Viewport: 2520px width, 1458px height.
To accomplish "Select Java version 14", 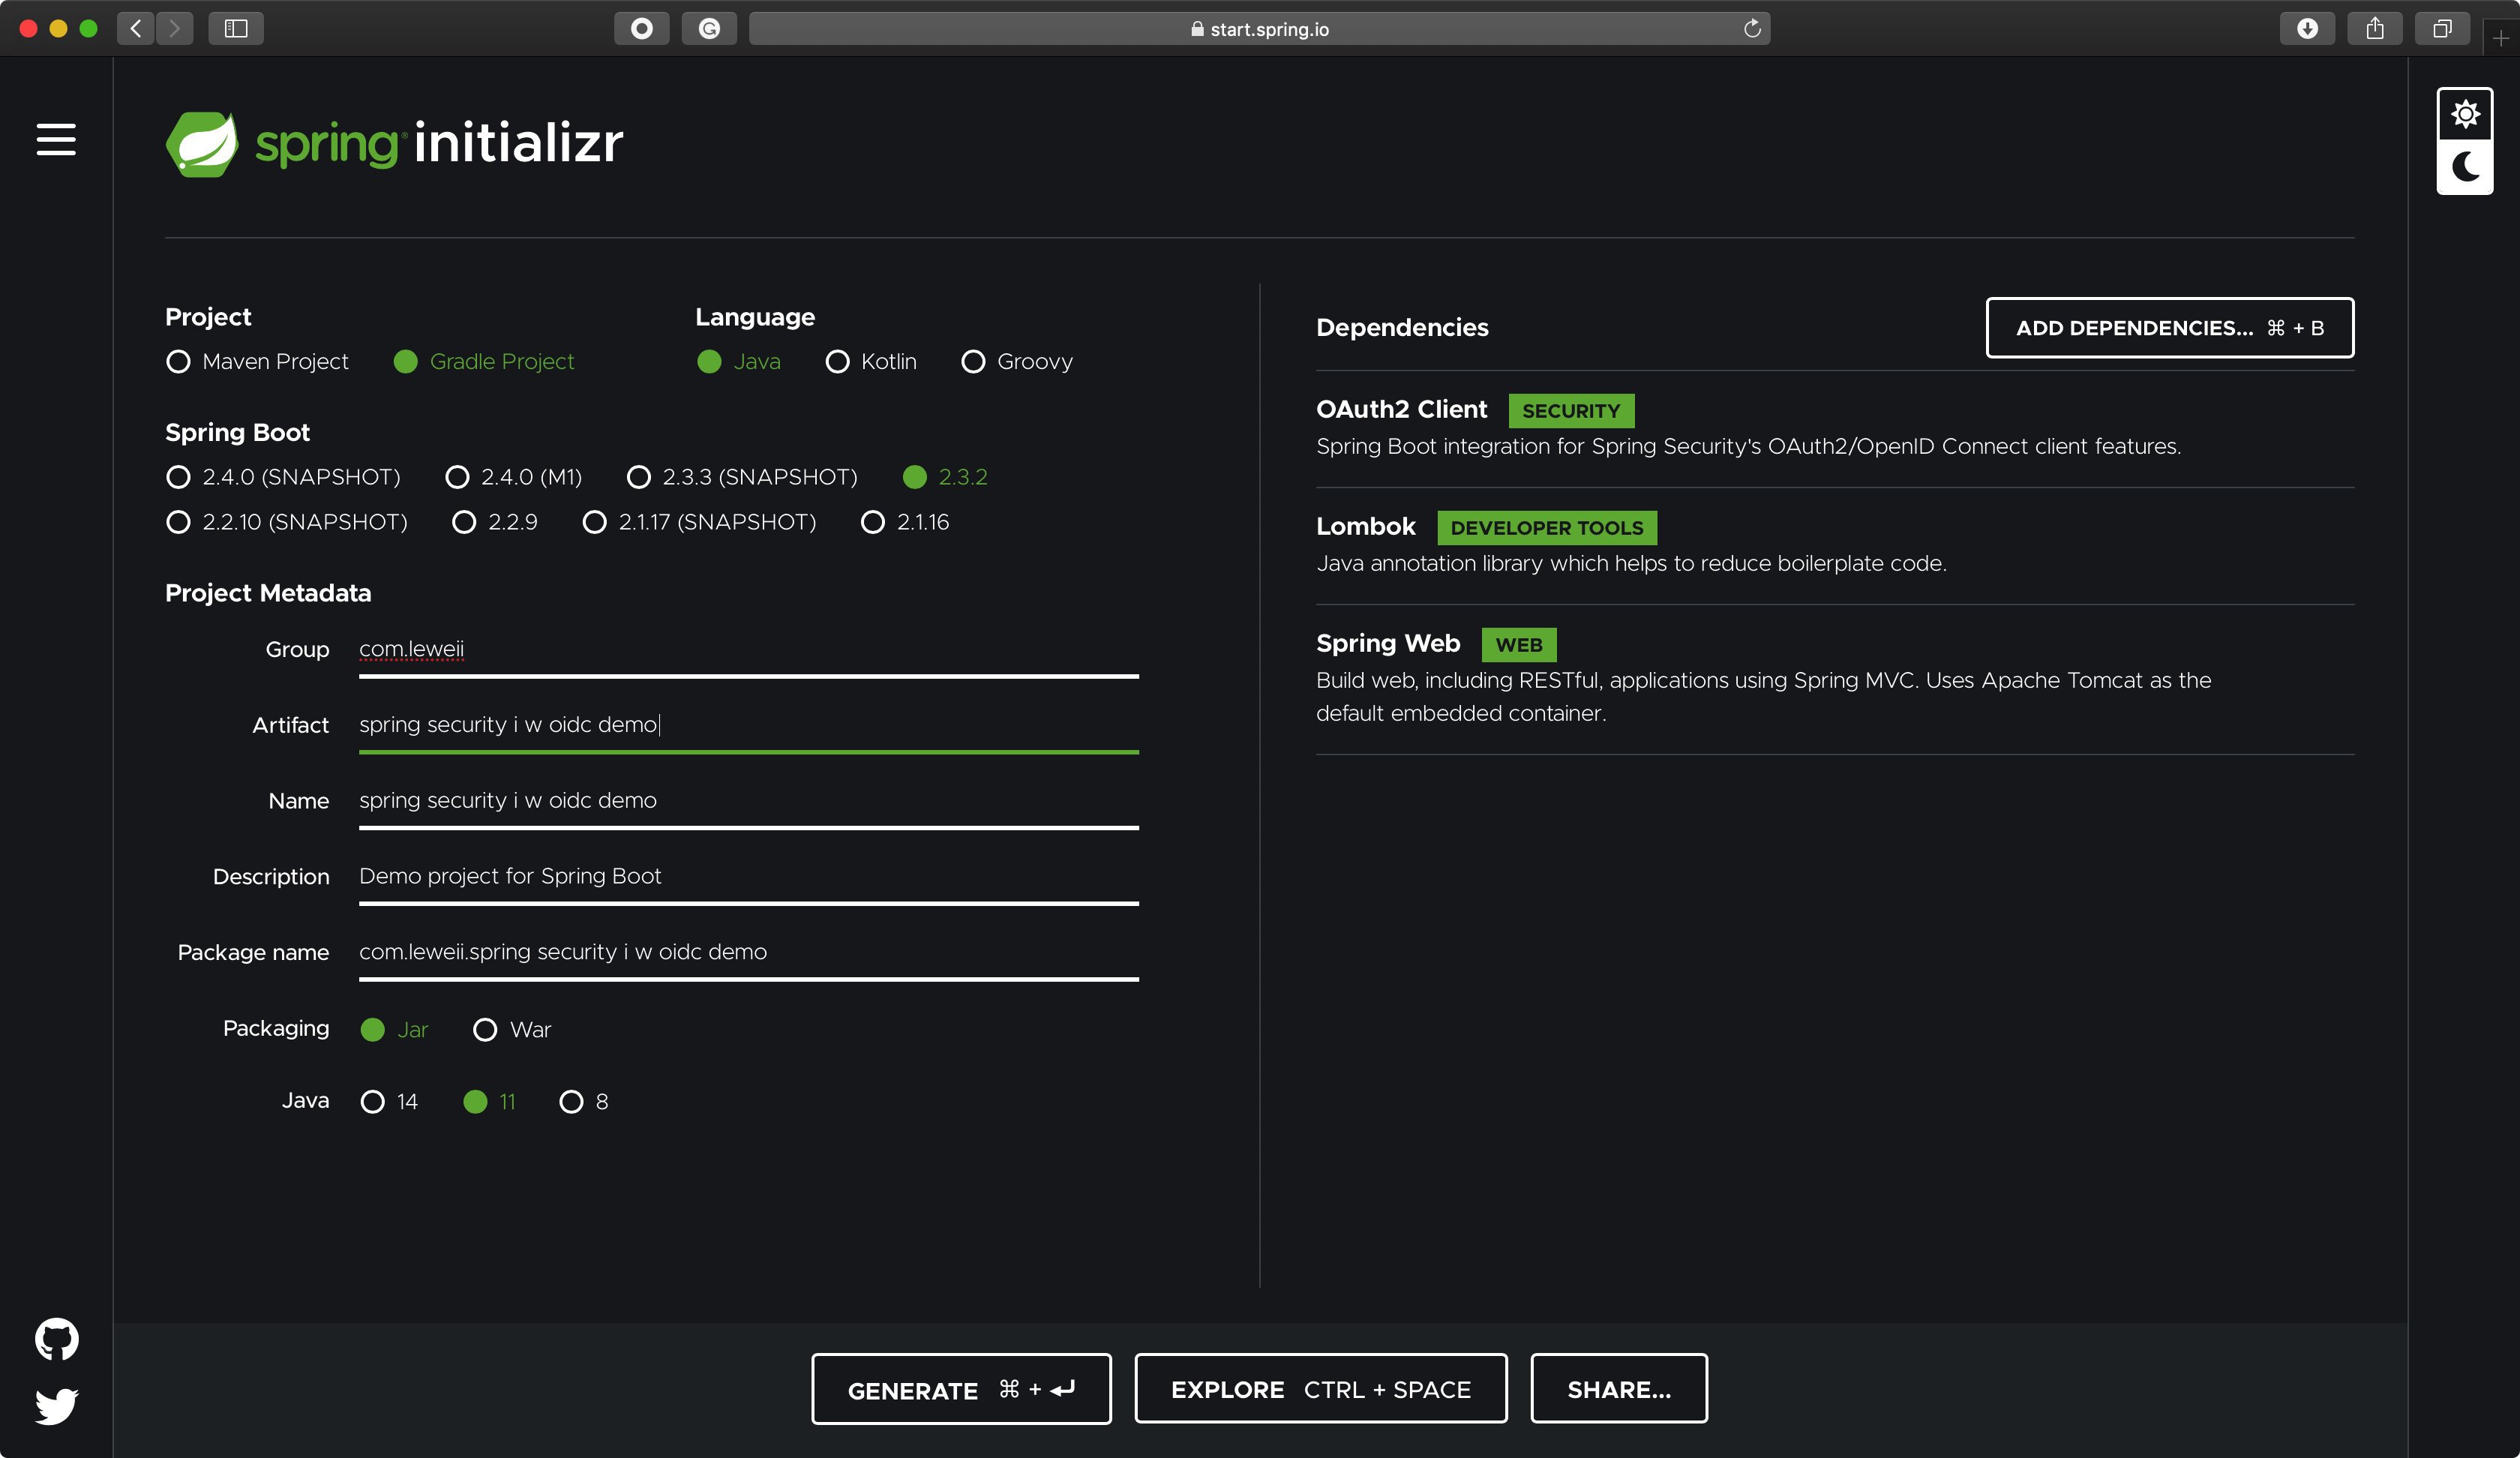I will click(x=389, y=1101).
